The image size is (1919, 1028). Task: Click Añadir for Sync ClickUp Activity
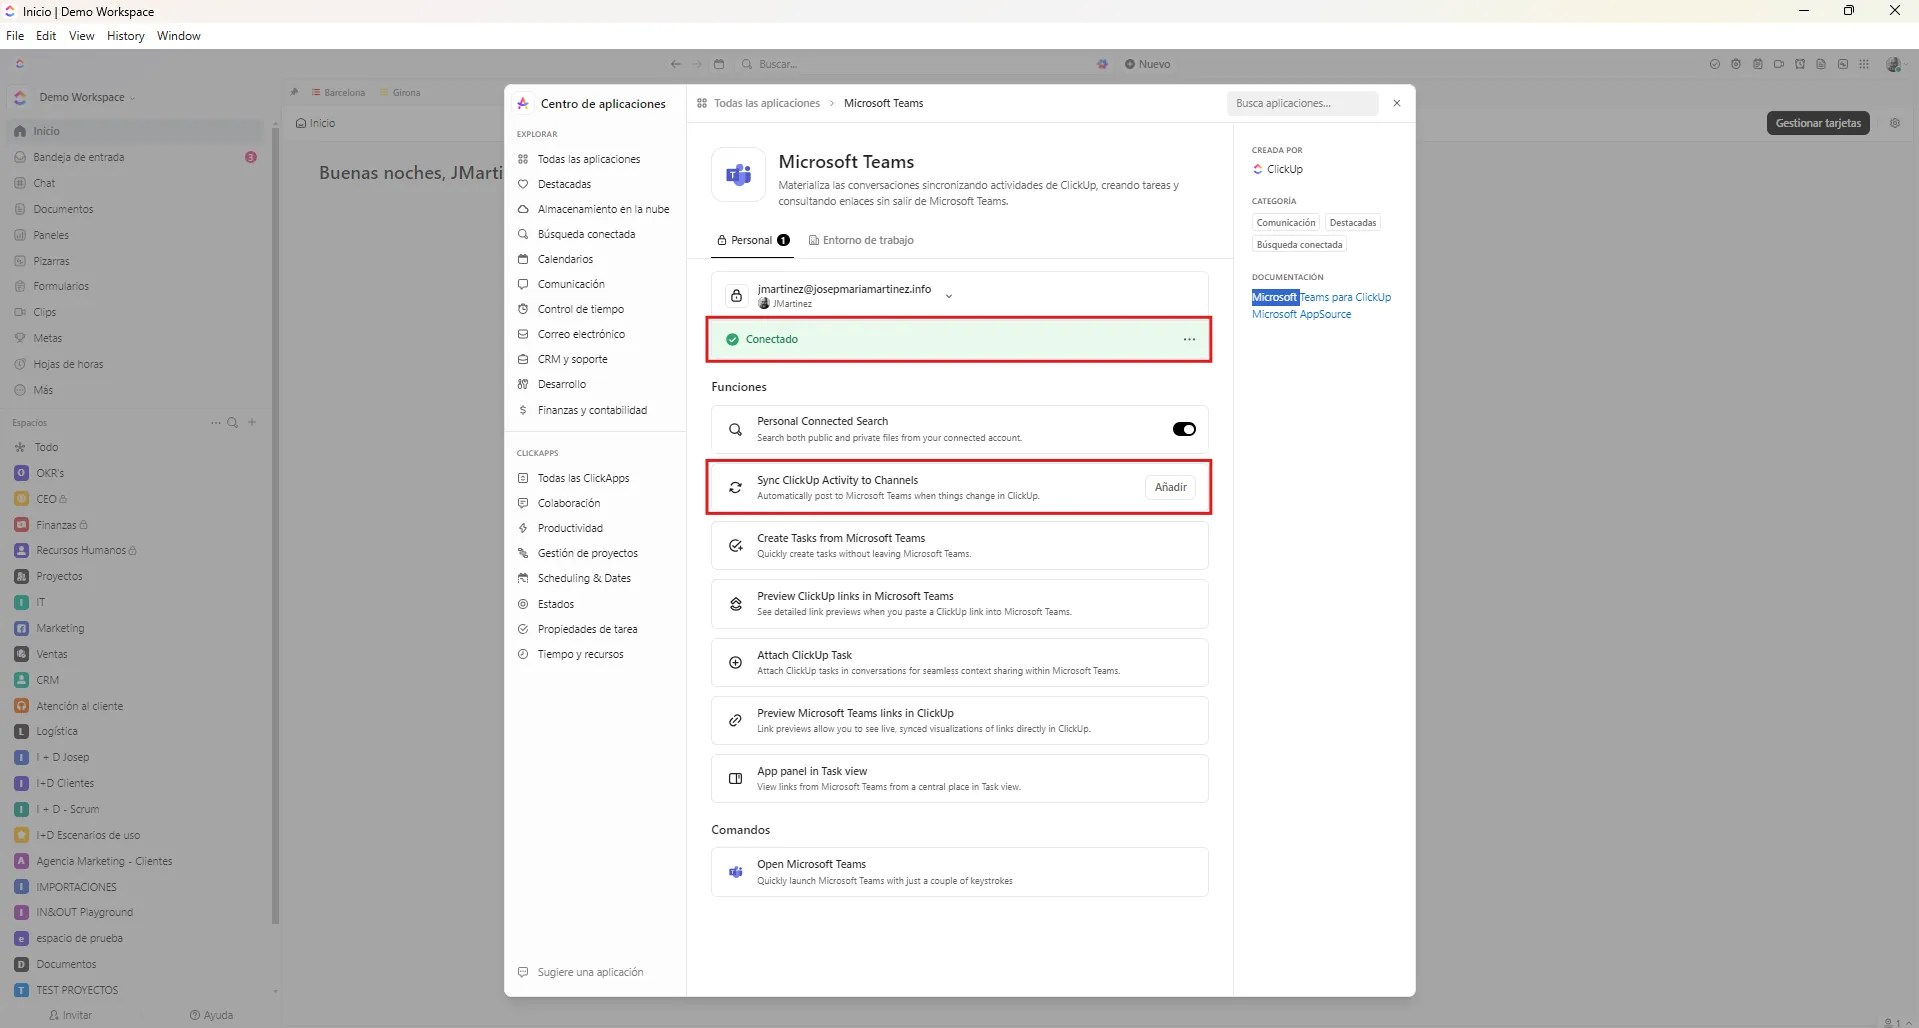pos(1170,487)
